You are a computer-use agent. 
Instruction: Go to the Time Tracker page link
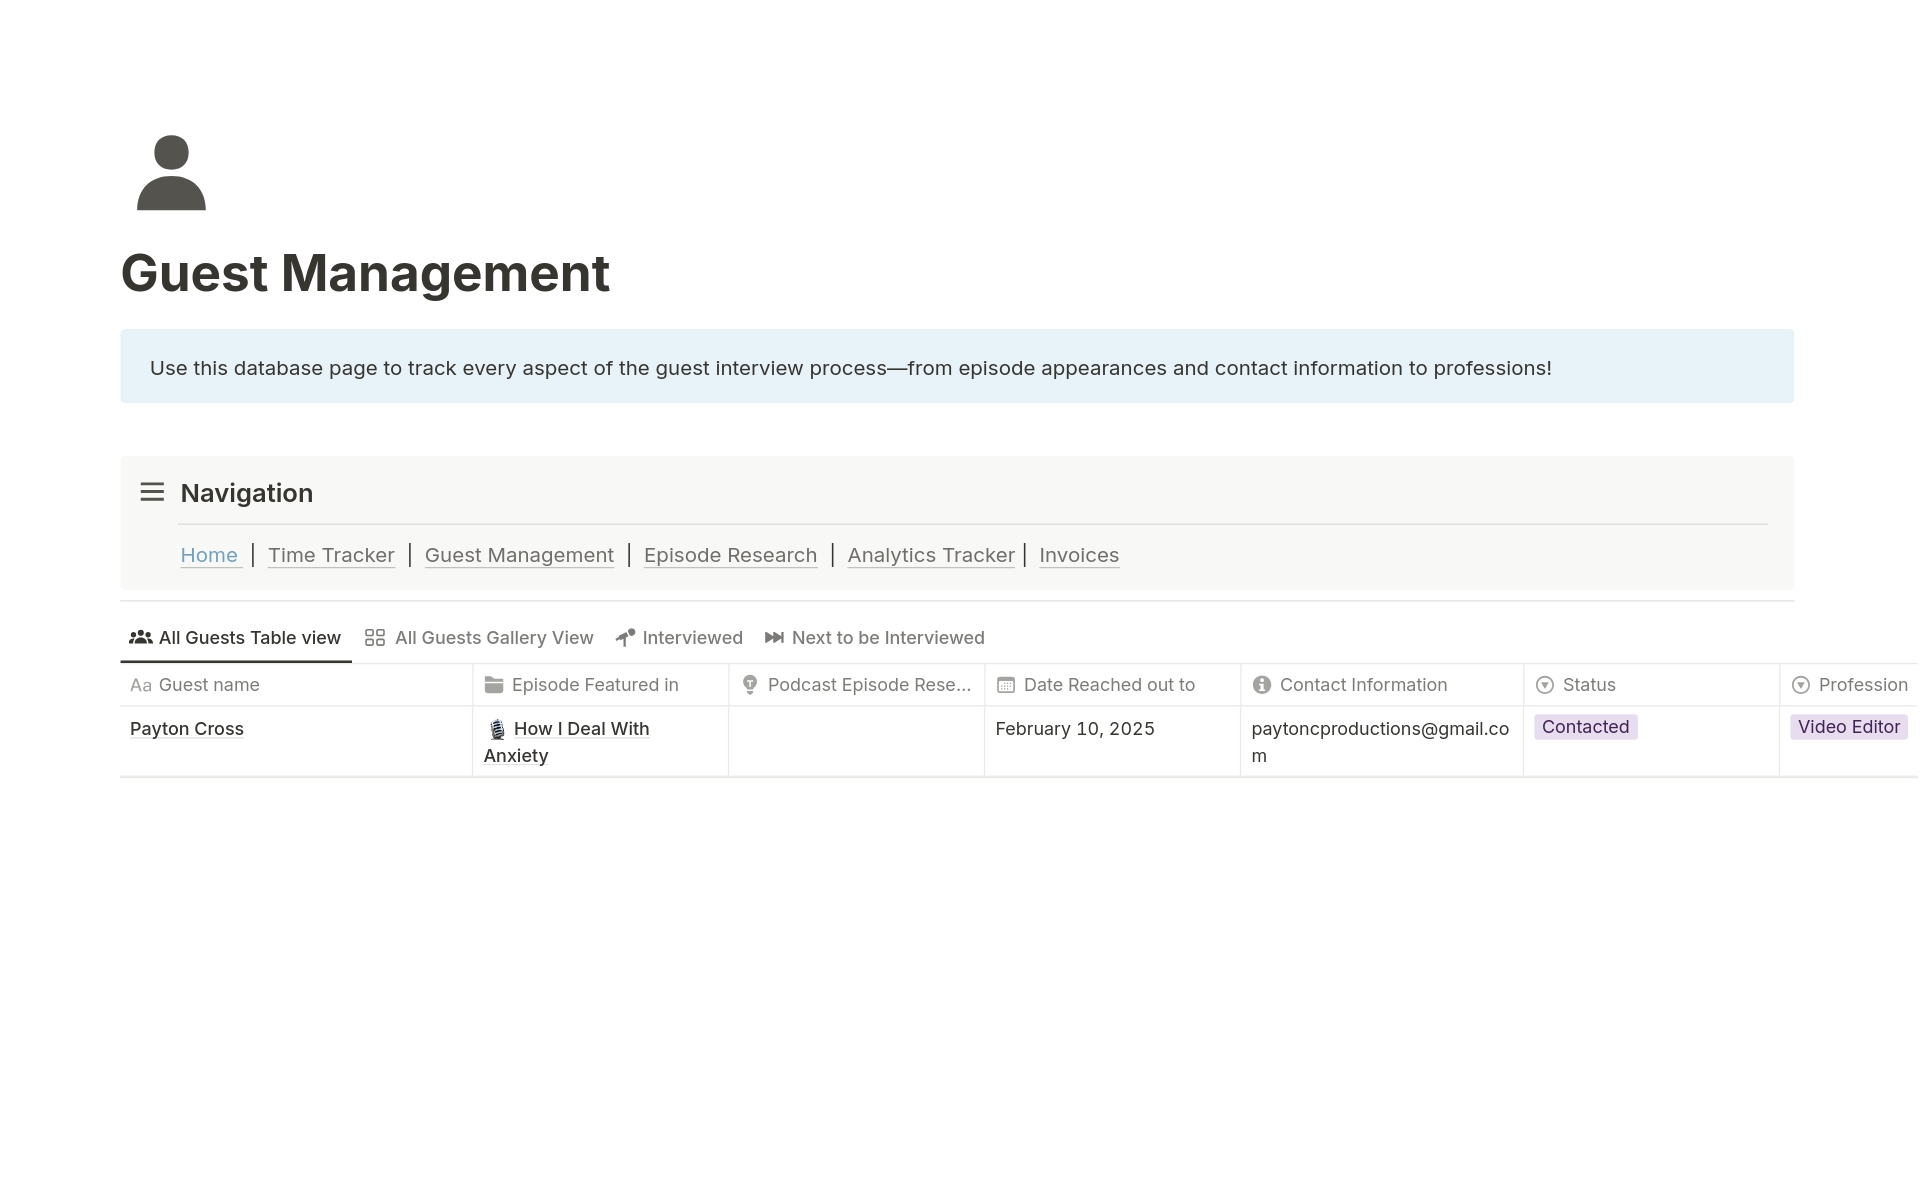pos(331,555)
